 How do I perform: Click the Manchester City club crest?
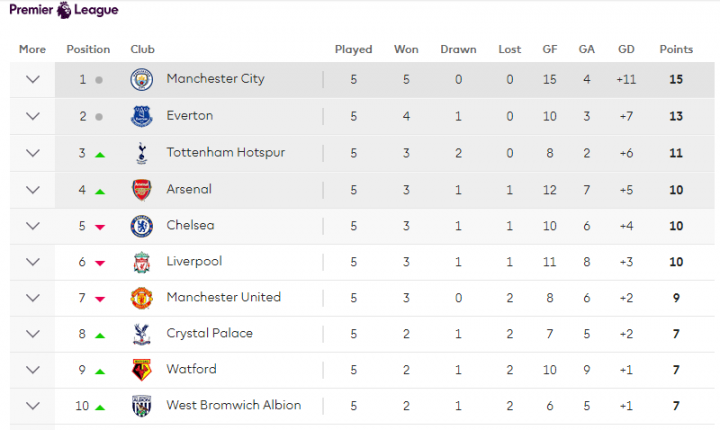141,79
